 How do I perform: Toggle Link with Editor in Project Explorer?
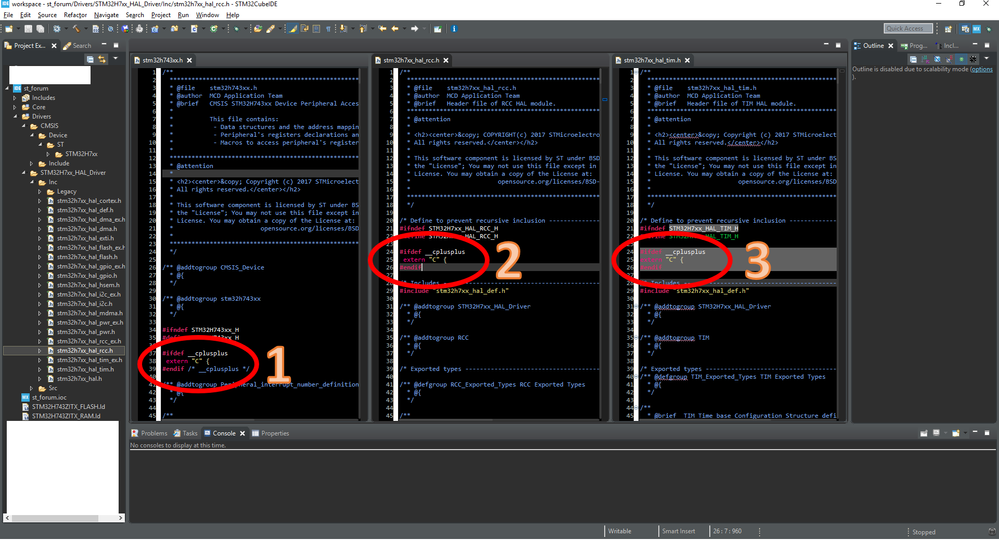(x=102, y=59)
